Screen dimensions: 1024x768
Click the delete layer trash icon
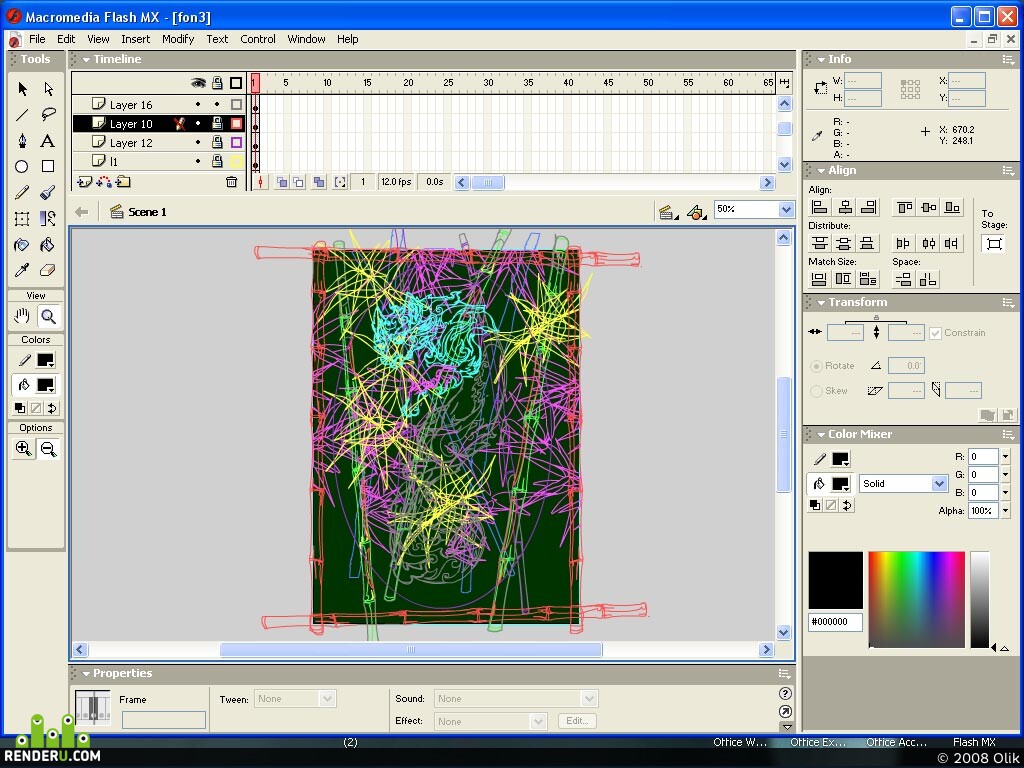coord(231,182)
